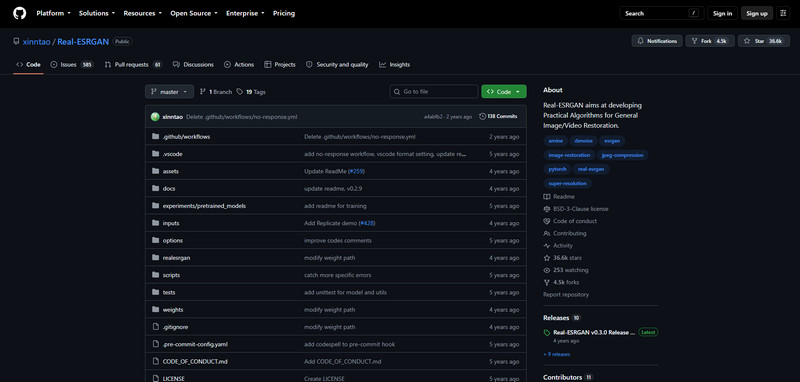Switch to the Insights tab

point(394,65)
